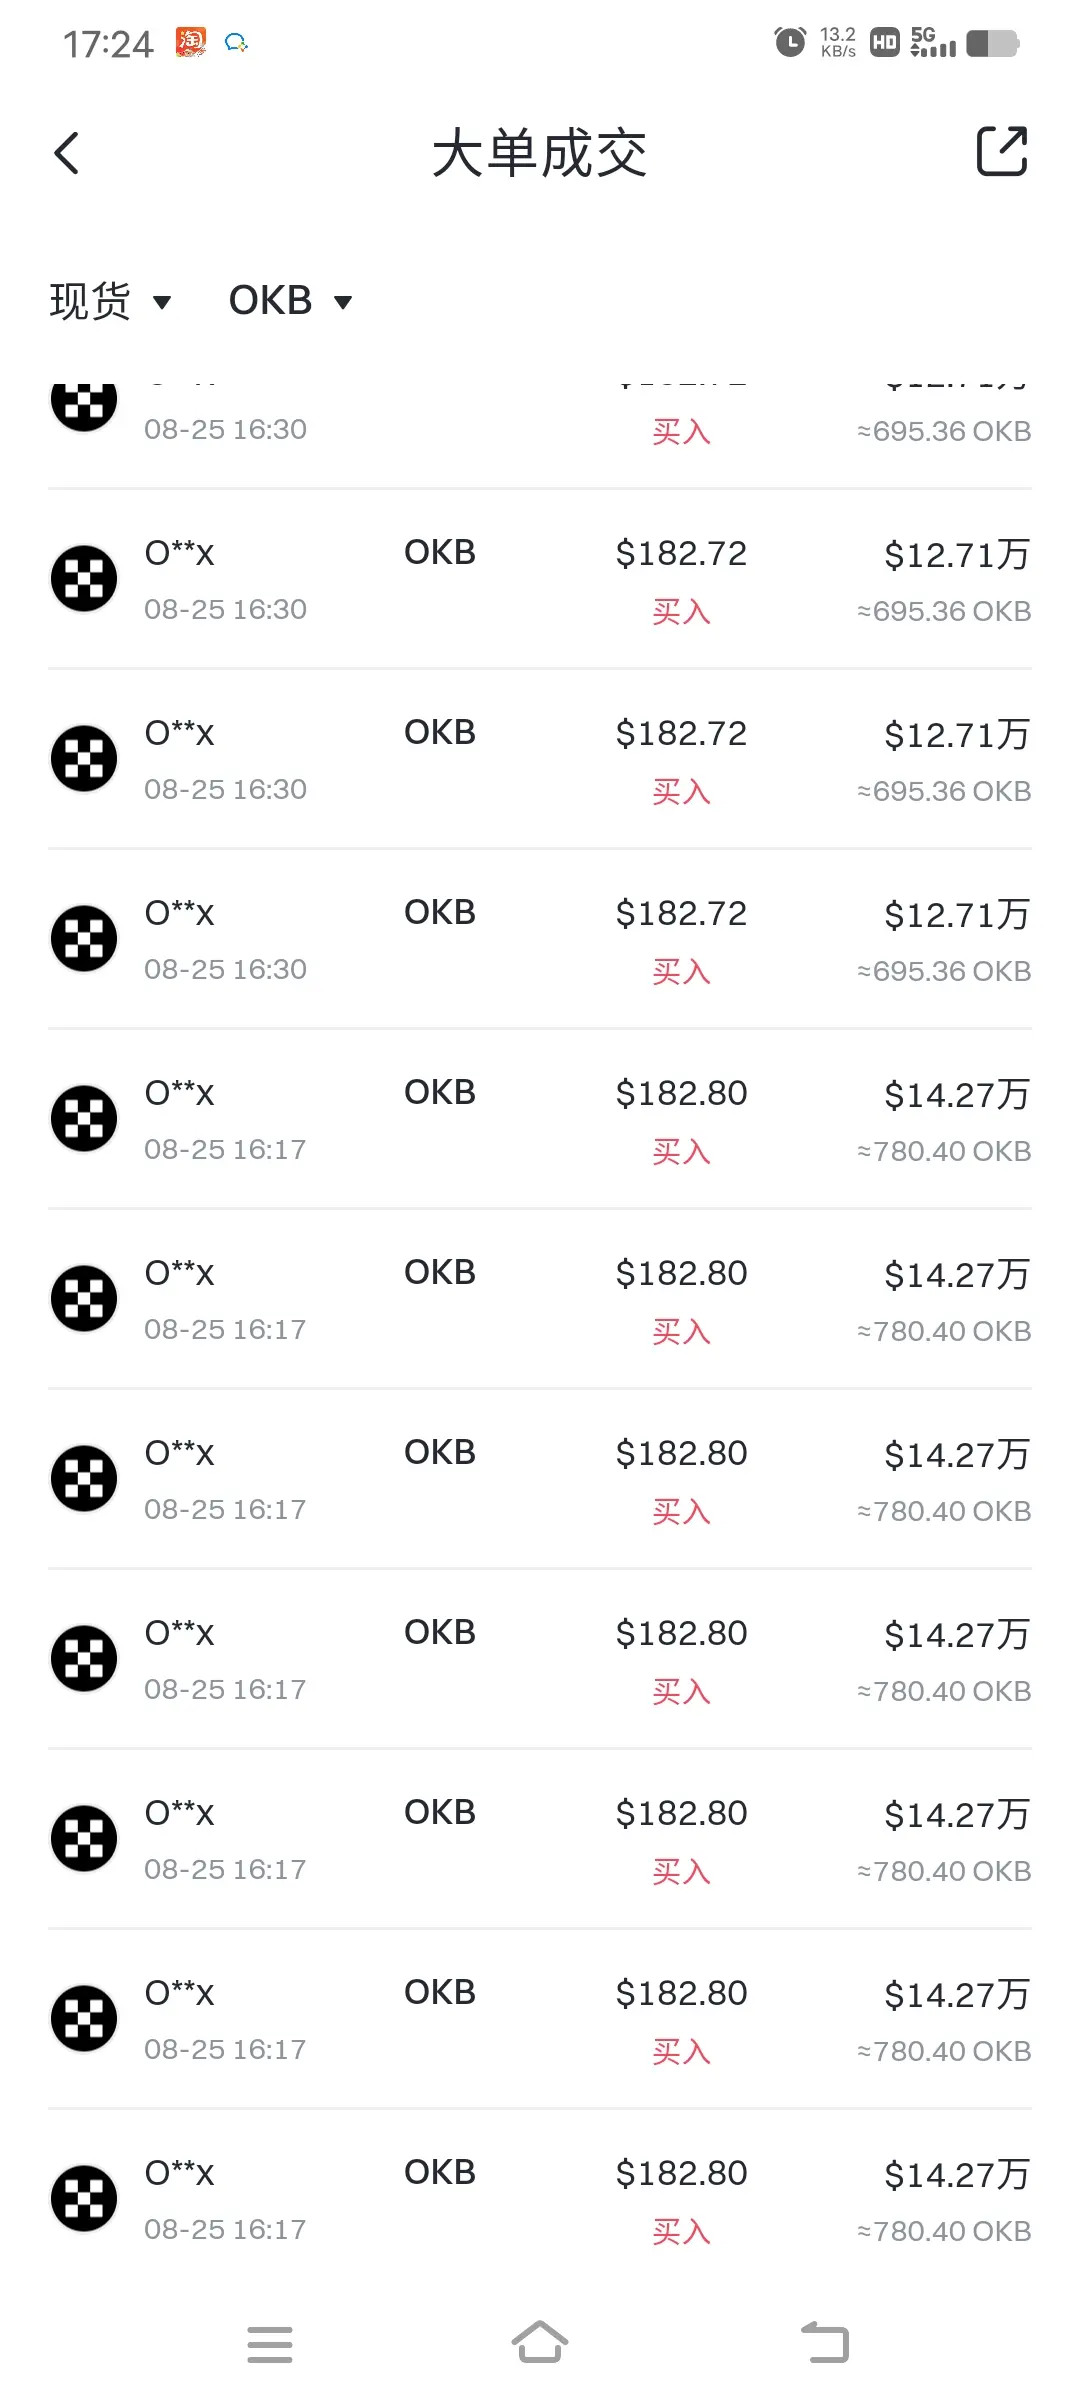Go back using the top-left arrow
The image size is (1080, 2408).
point(66,153)
